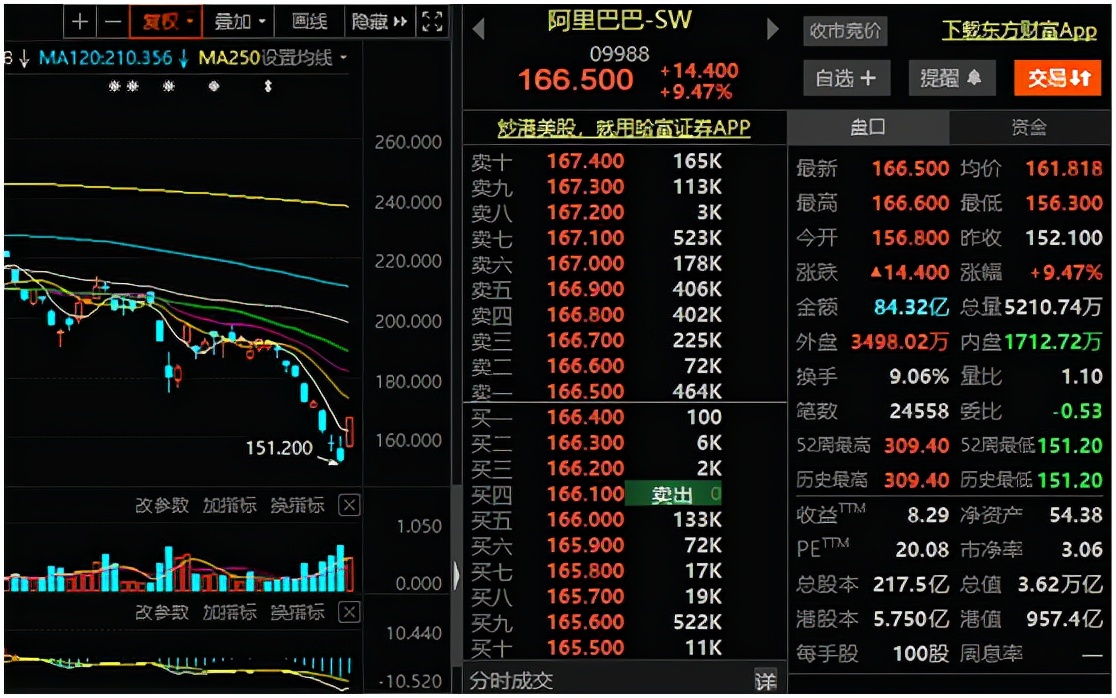Close the volume indicator panel
The height and width of the screenshot is (698, 1116).
[x=348, y=505]
